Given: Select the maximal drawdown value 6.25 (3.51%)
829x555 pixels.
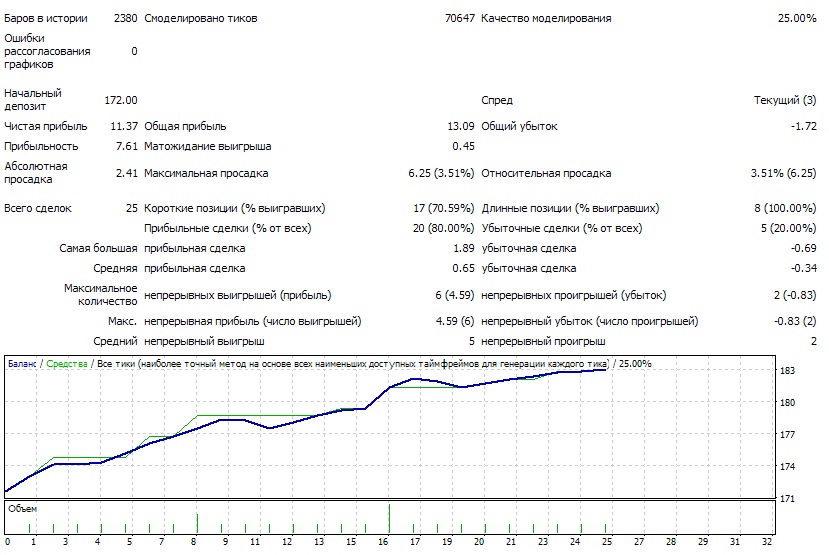Looking at the screenshot, I should [x=441, y=173].
